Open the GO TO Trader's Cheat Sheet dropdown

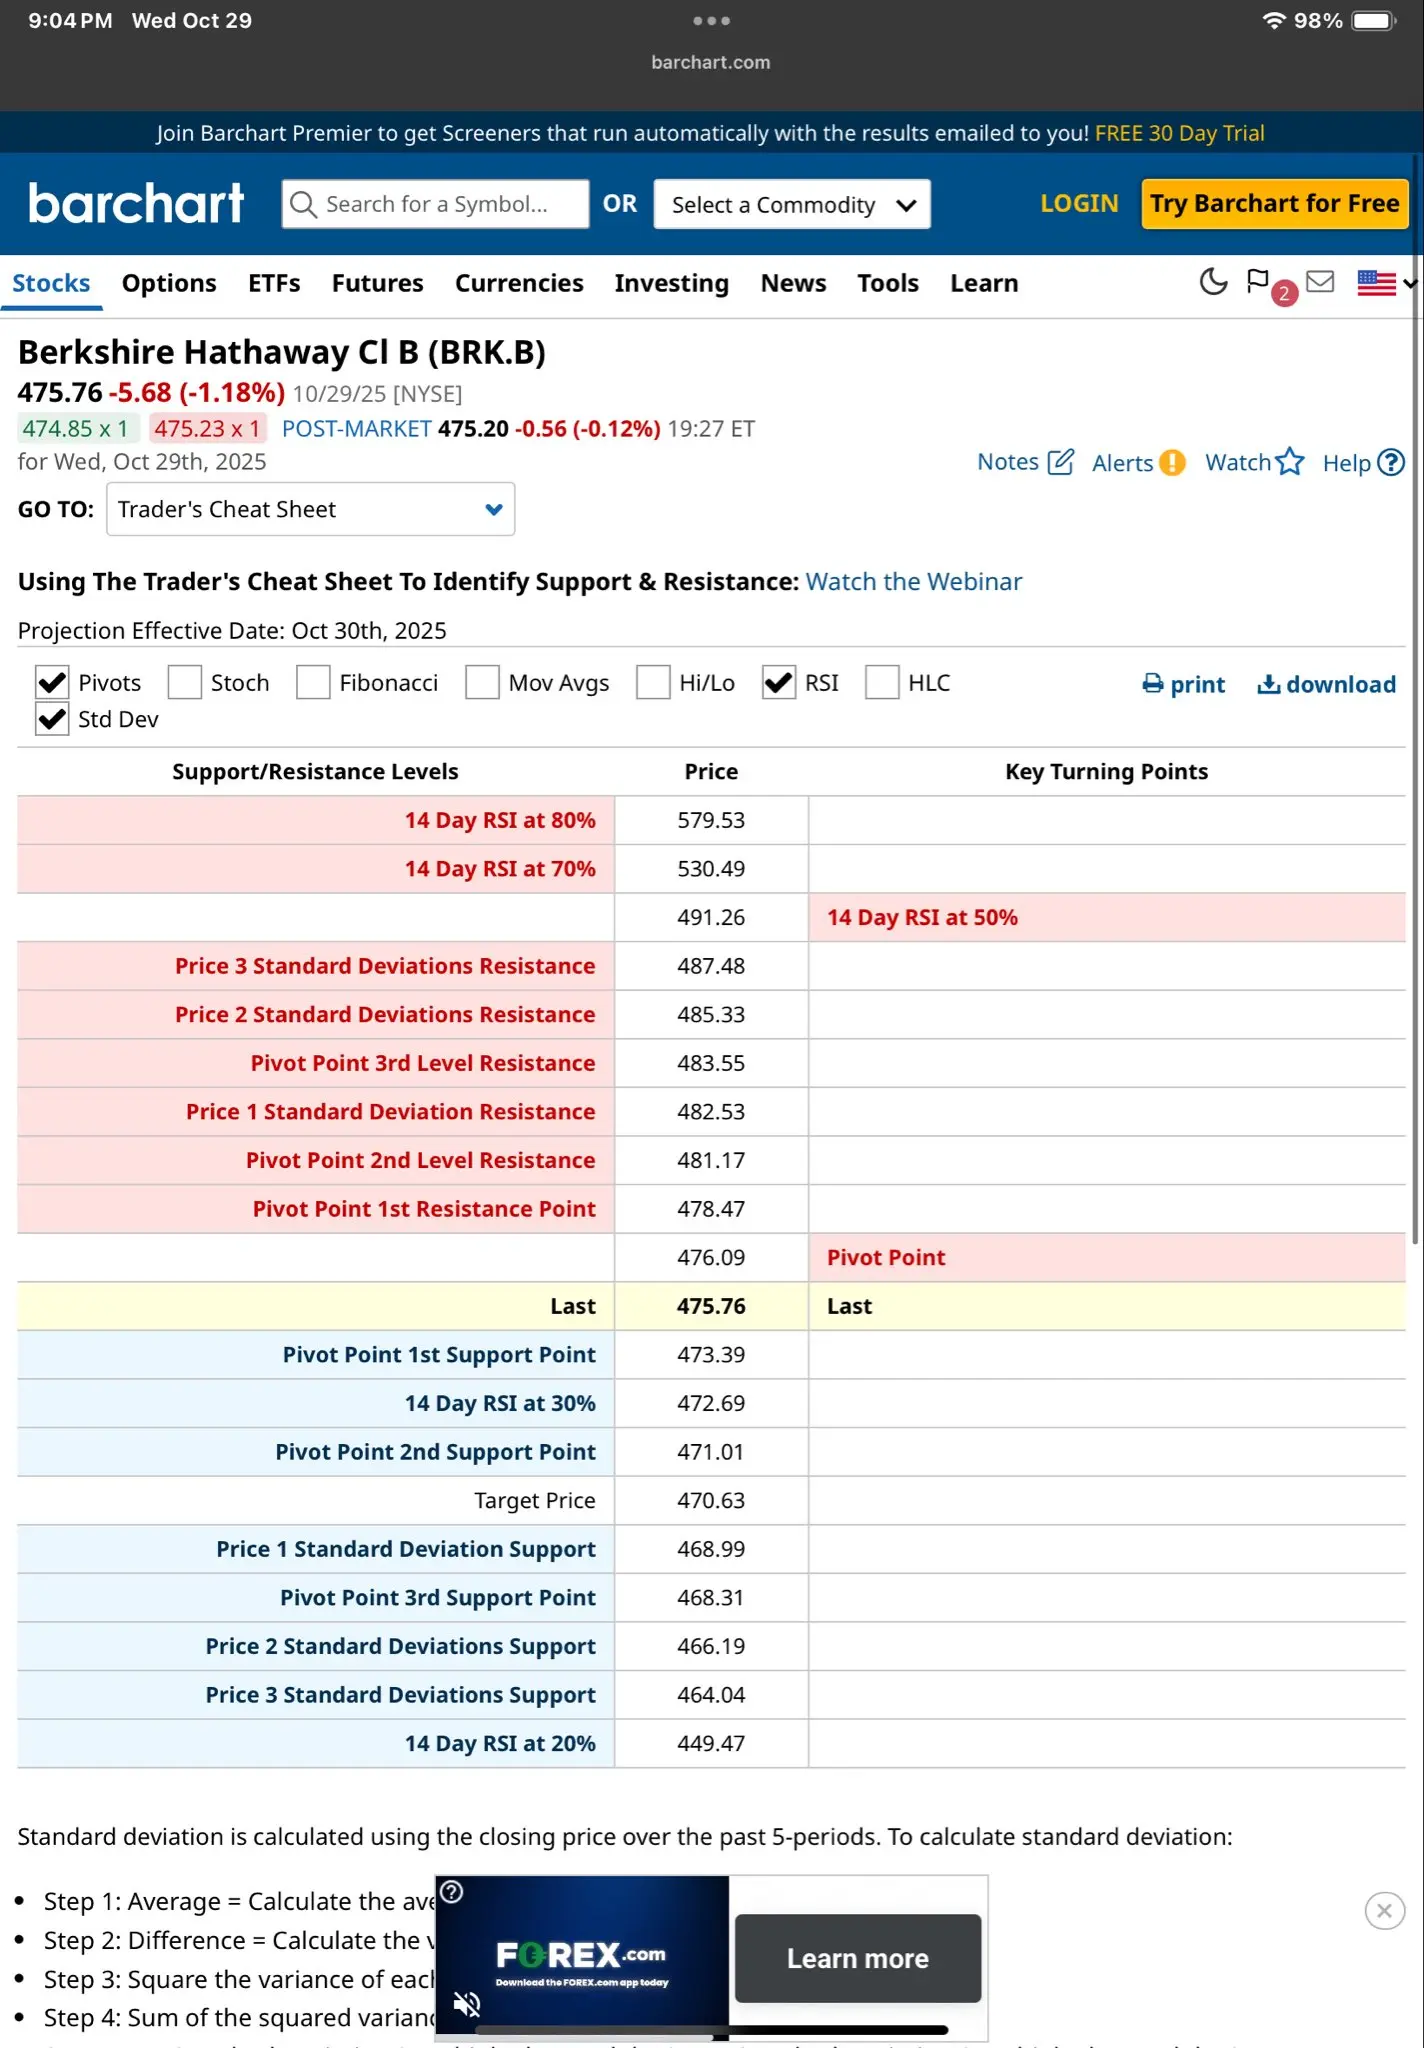(x=310, y=509)
